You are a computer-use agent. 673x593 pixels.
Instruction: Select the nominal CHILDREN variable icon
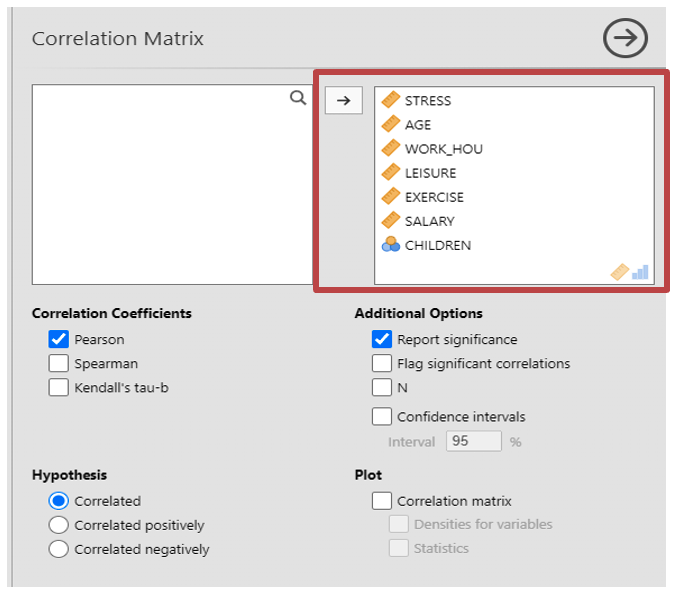[x=390, y=245]
